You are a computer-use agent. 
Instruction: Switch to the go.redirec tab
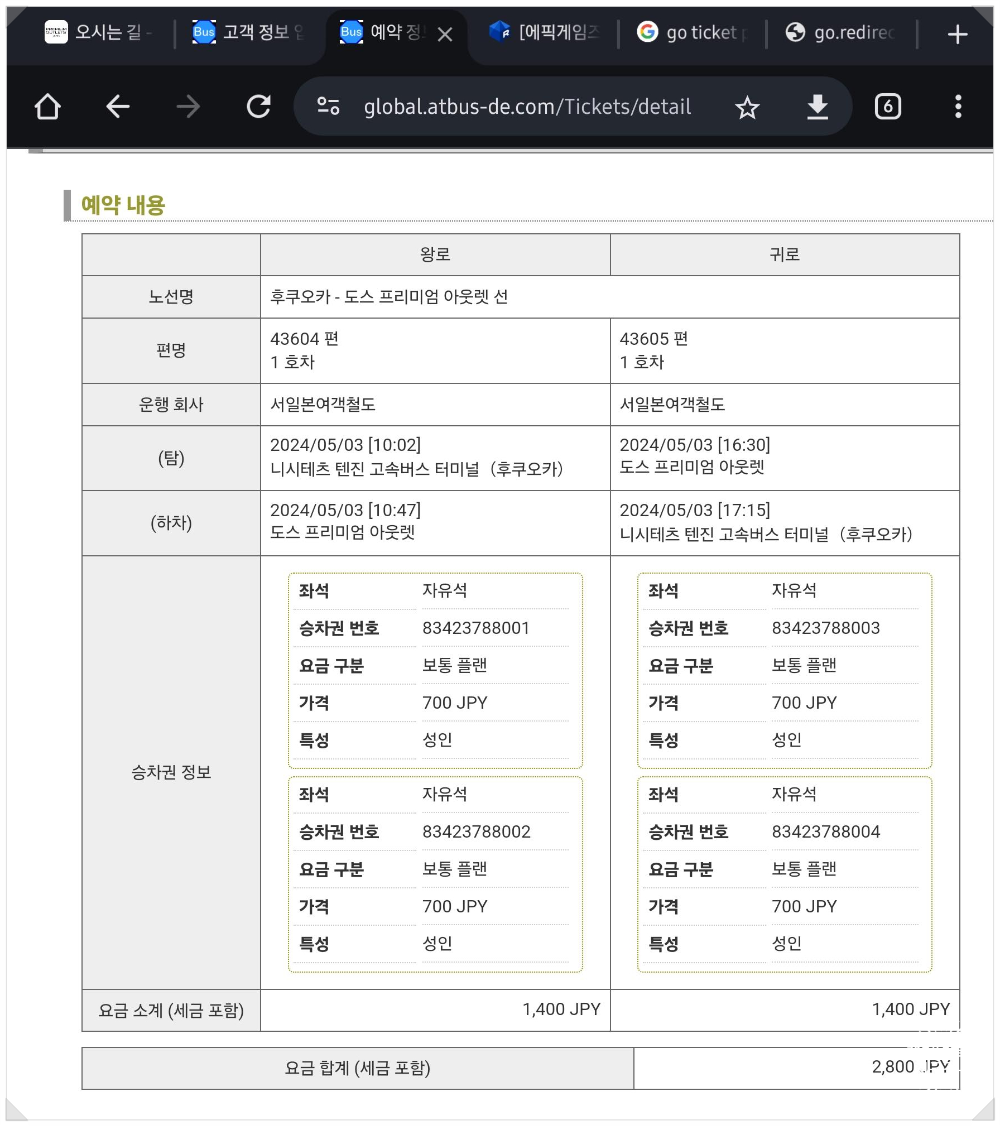(840, 32)
